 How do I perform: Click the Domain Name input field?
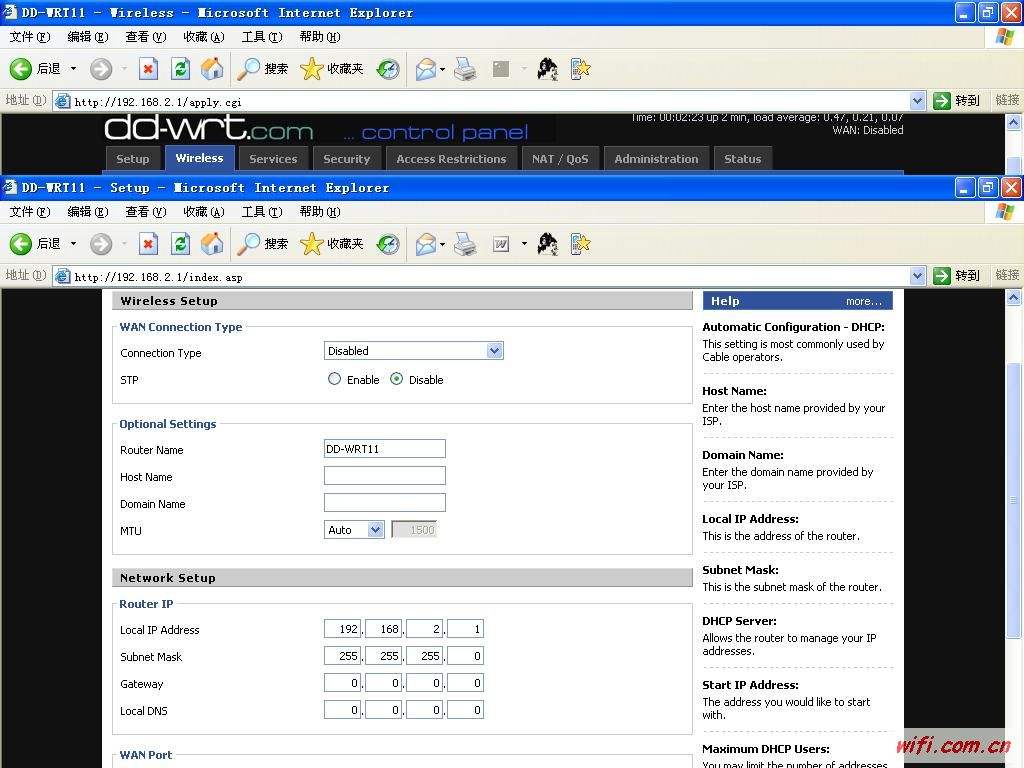385,502
